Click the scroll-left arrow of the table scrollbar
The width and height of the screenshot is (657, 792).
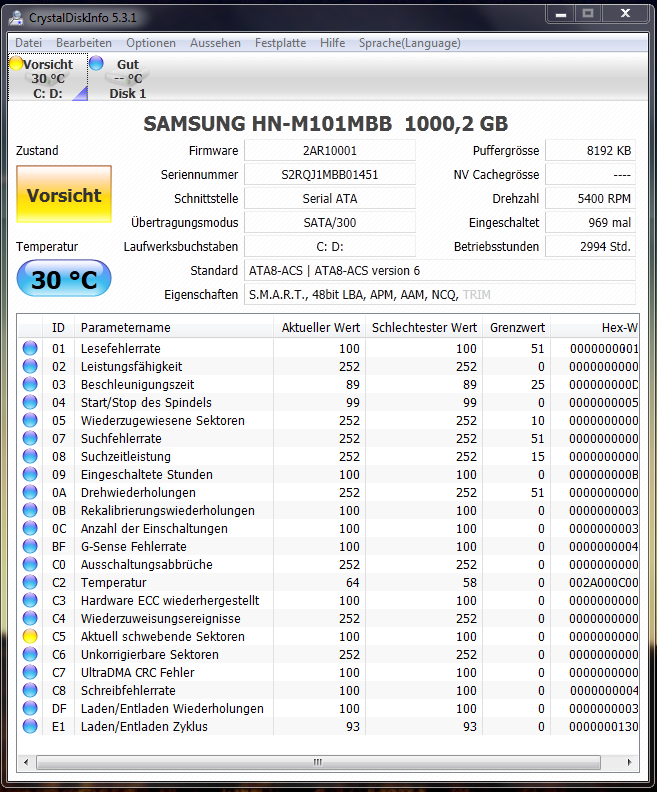click(x=26, y=762)
